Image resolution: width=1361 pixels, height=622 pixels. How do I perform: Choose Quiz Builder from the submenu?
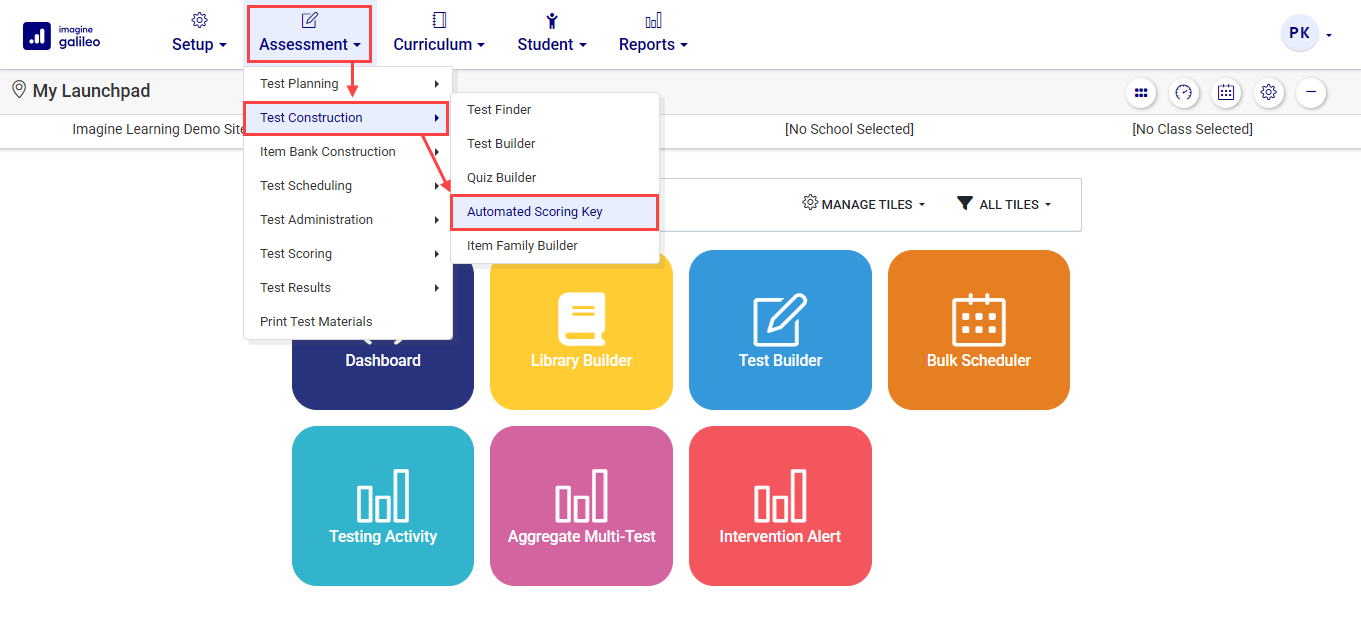point(502,178)
